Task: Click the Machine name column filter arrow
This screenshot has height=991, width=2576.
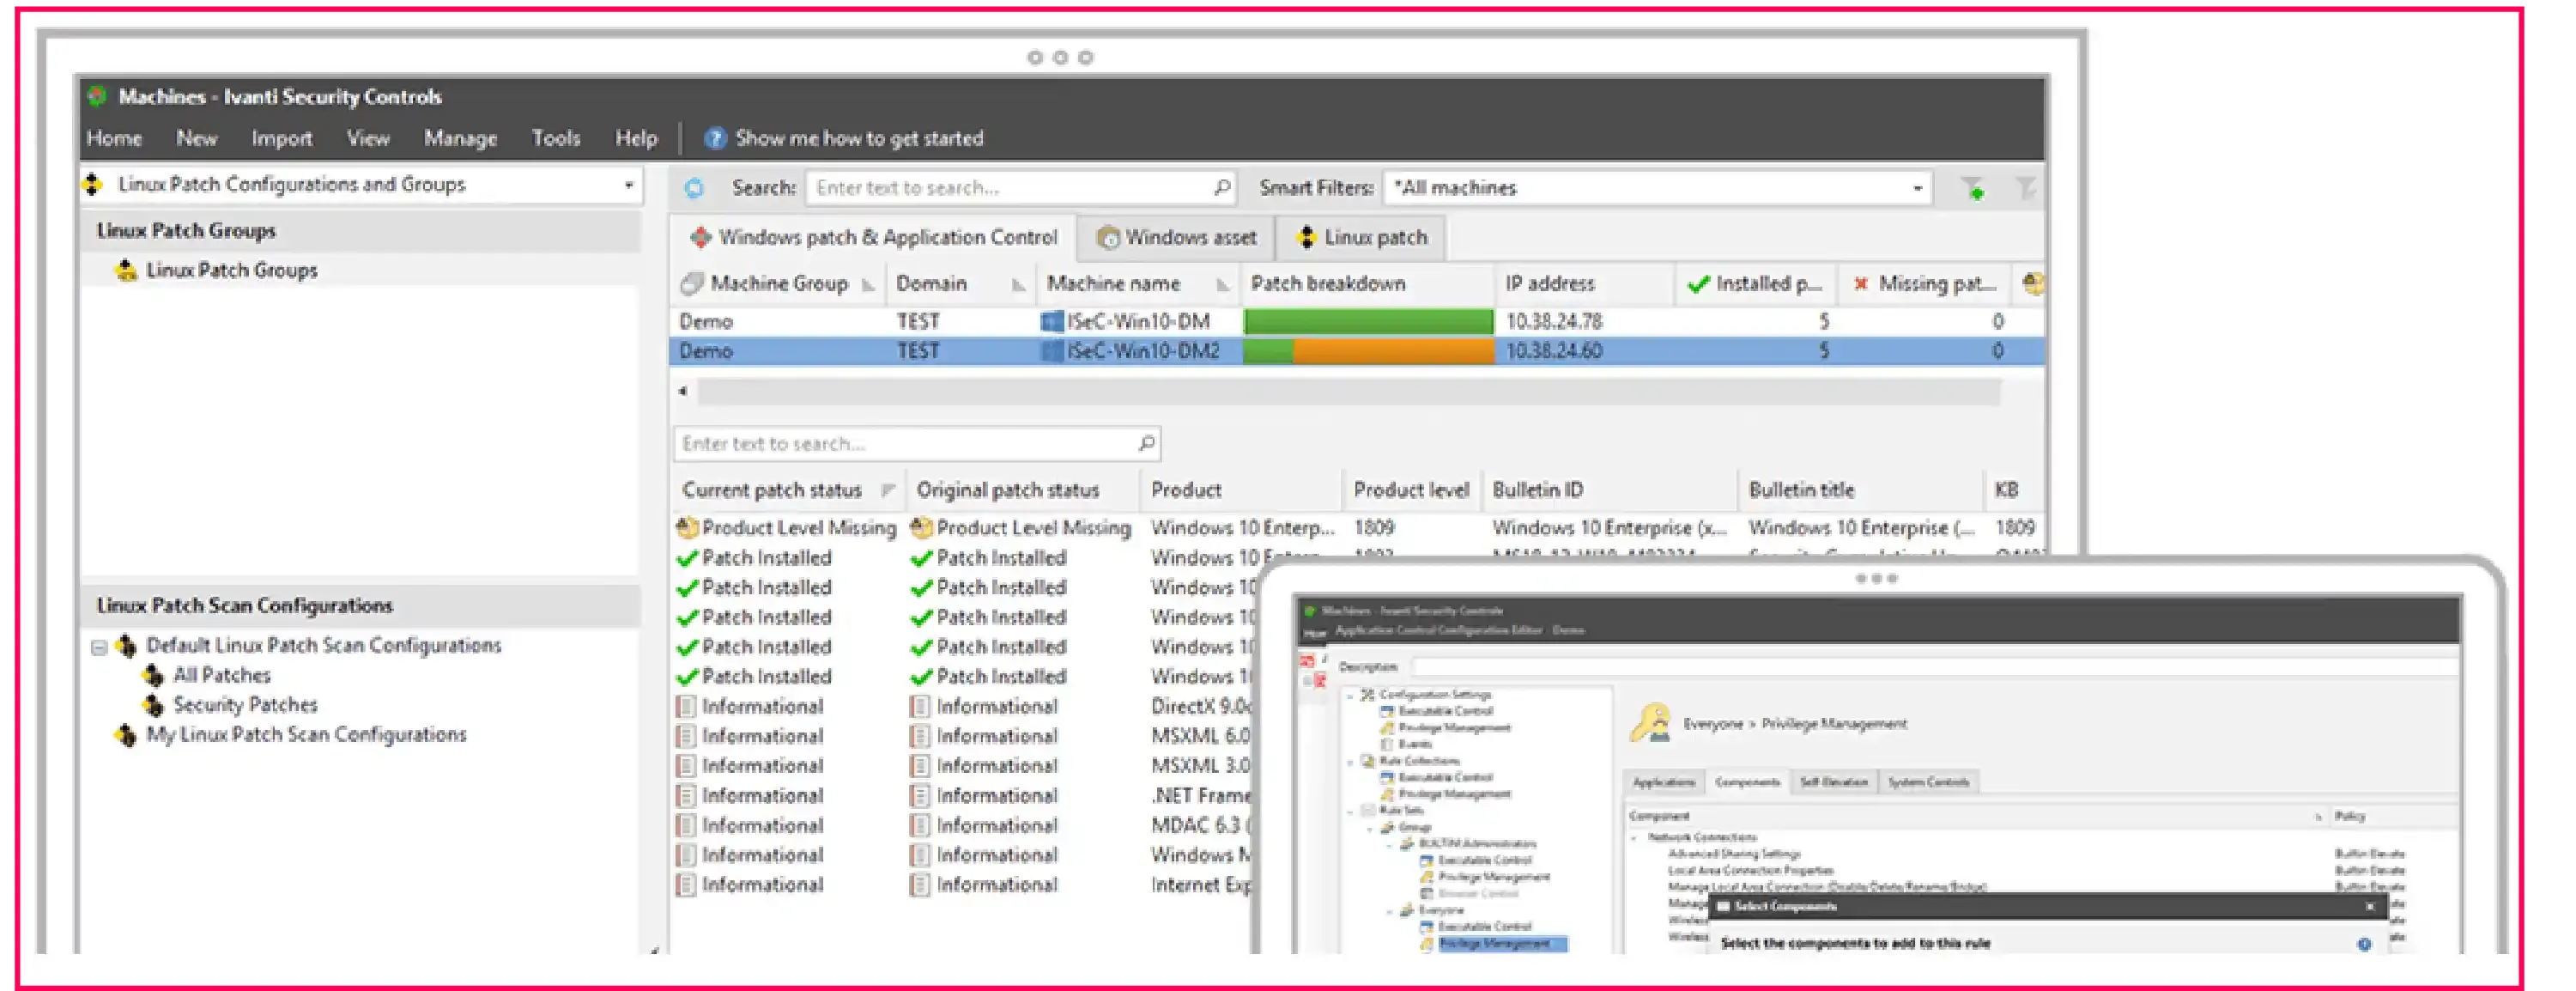Action: [x=1222, y=285]
